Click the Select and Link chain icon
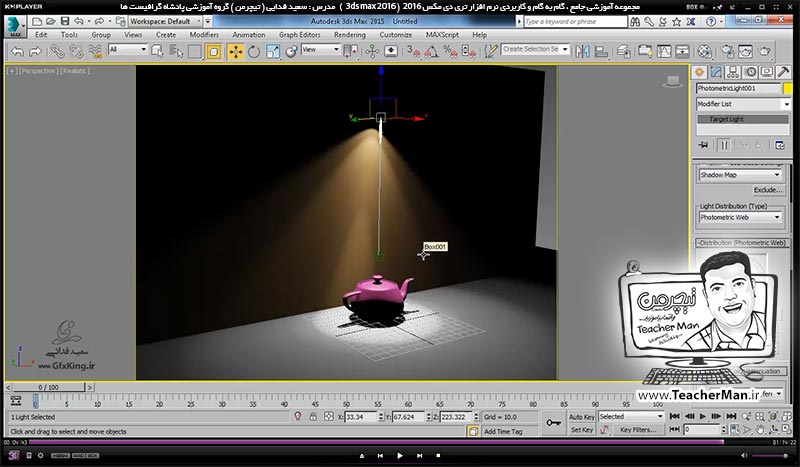 click(x=57, y=51)
